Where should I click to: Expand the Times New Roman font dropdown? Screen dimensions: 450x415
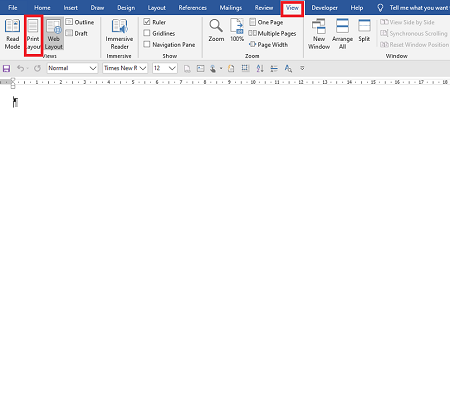click(143, 68)
